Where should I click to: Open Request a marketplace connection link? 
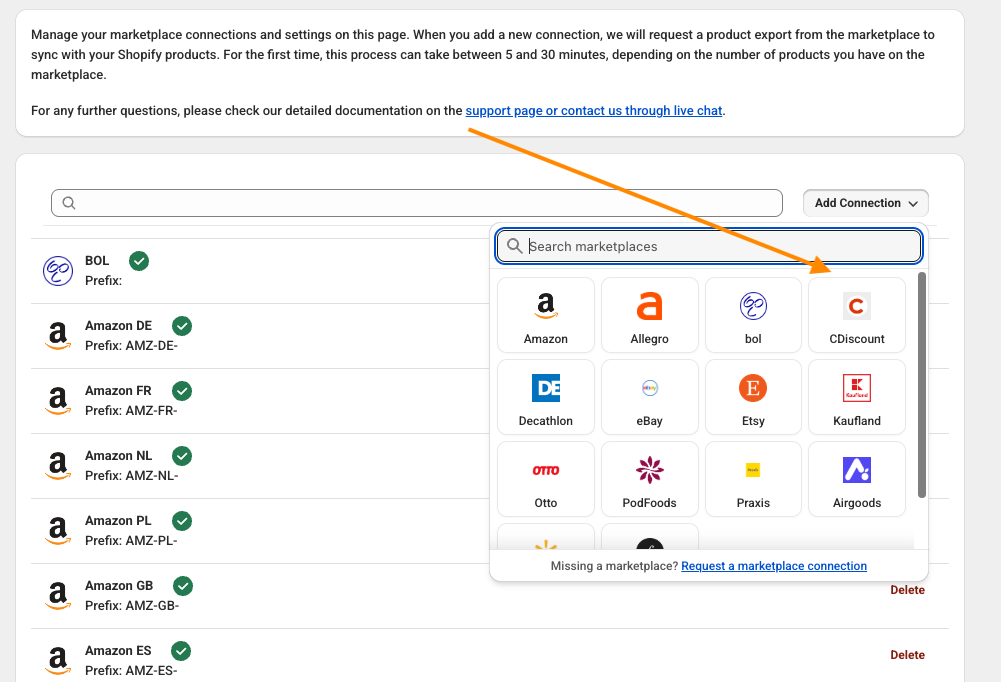pos(774,566)
